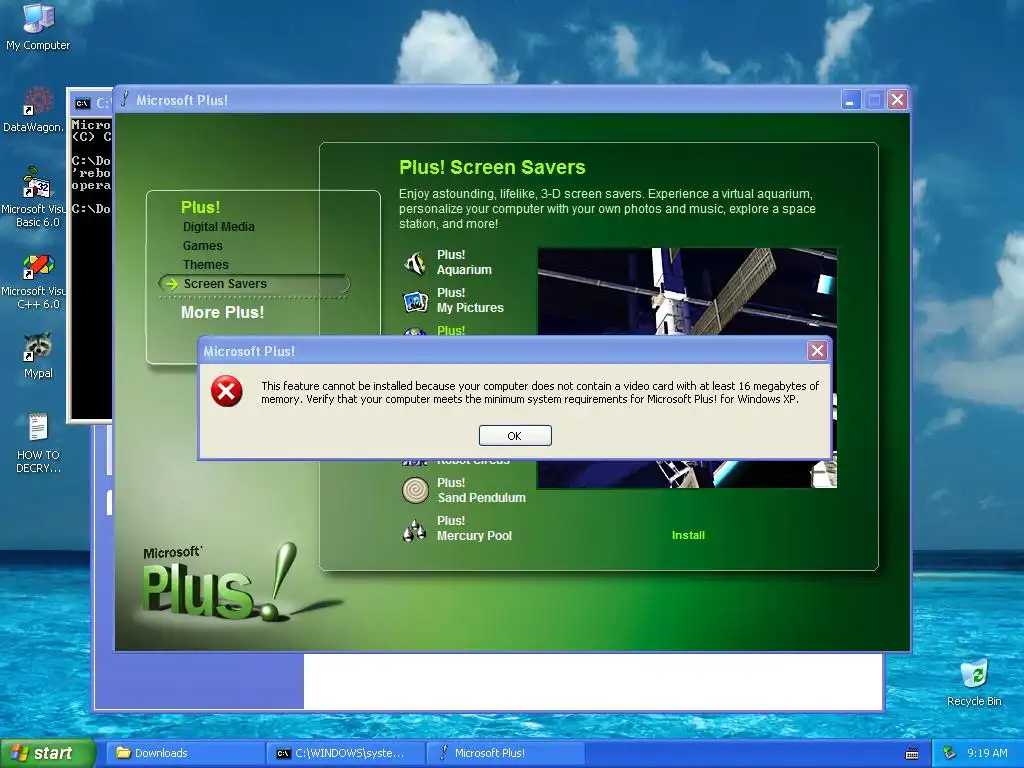Select Screen Savers menu entry
The image size is (1024, 768).
pyautogui.click(x=254, y=283)
